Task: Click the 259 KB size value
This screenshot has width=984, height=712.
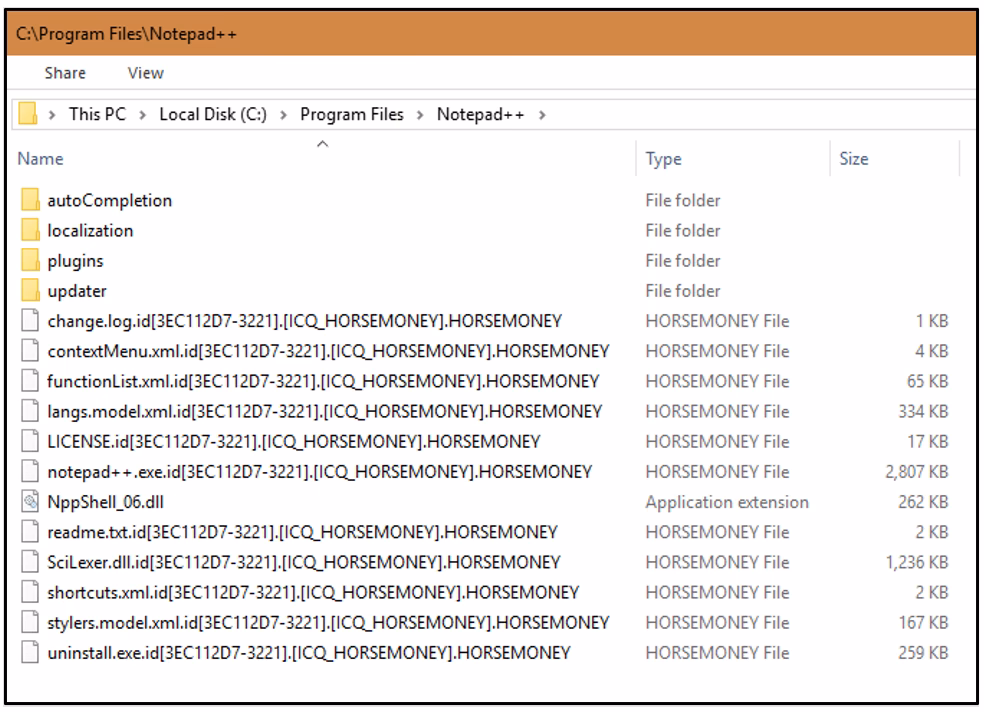Action: 922,652
